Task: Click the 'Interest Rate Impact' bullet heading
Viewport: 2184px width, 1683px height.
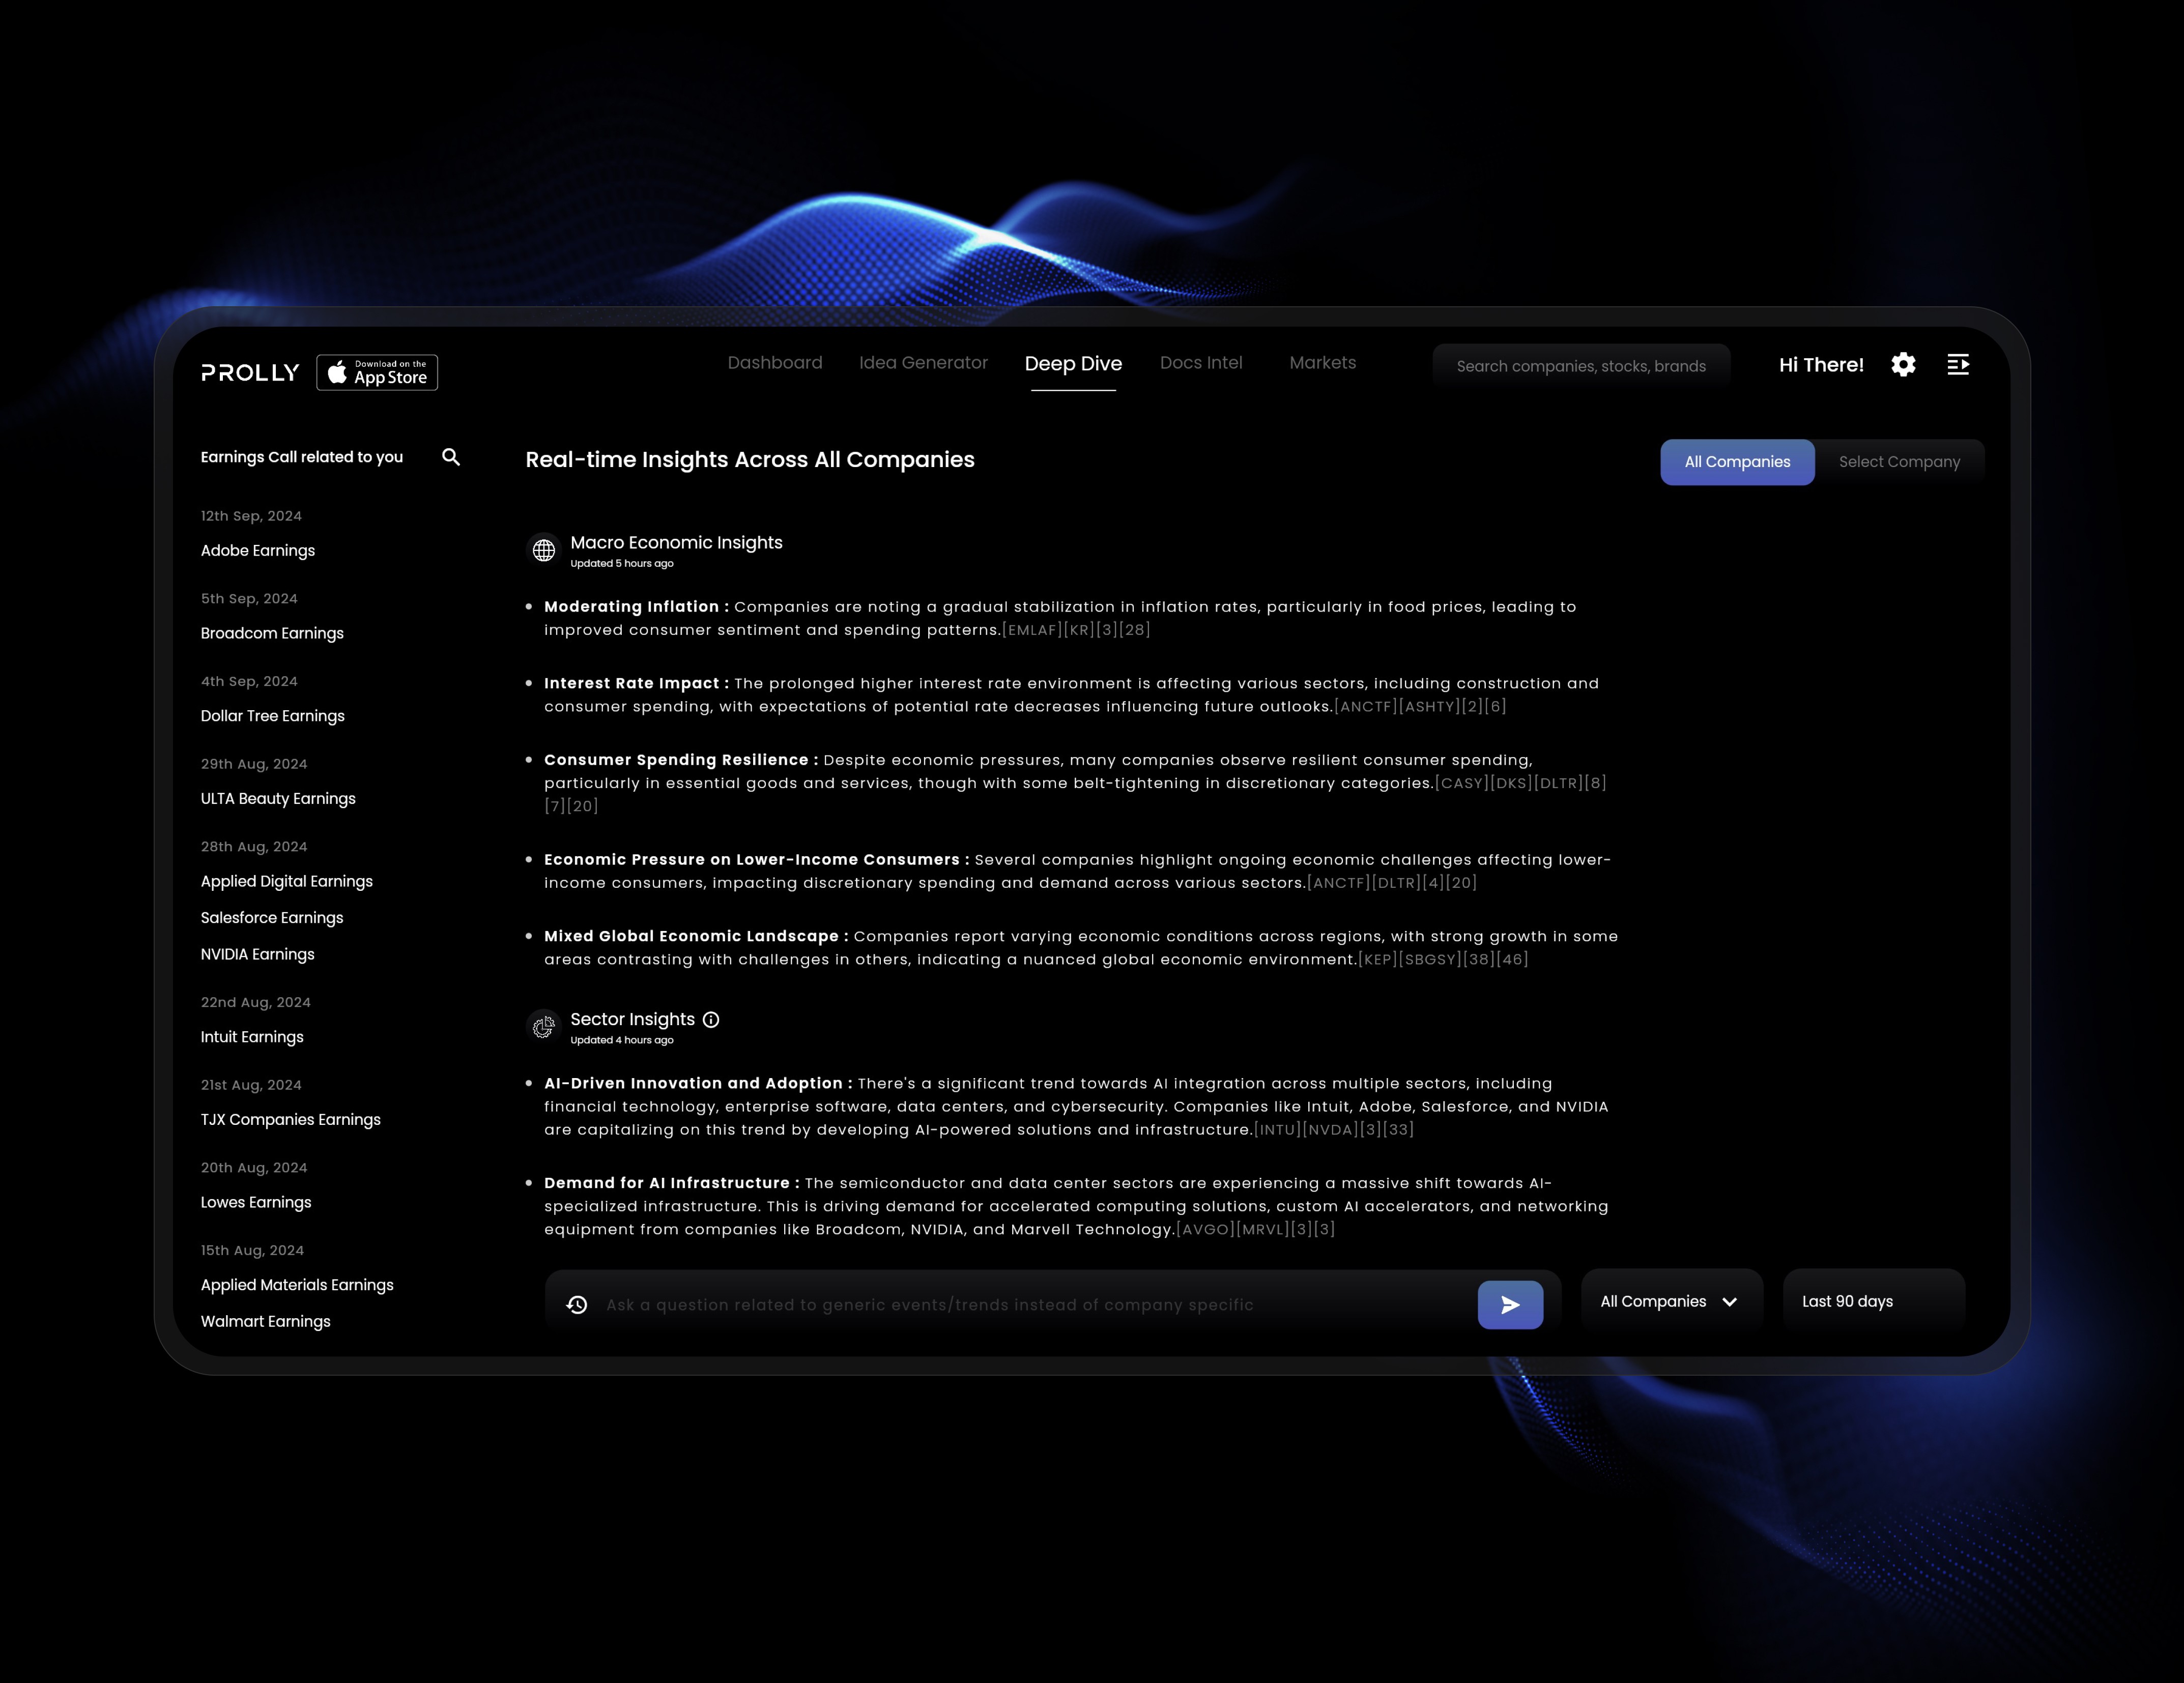Action: click(632, 684)
